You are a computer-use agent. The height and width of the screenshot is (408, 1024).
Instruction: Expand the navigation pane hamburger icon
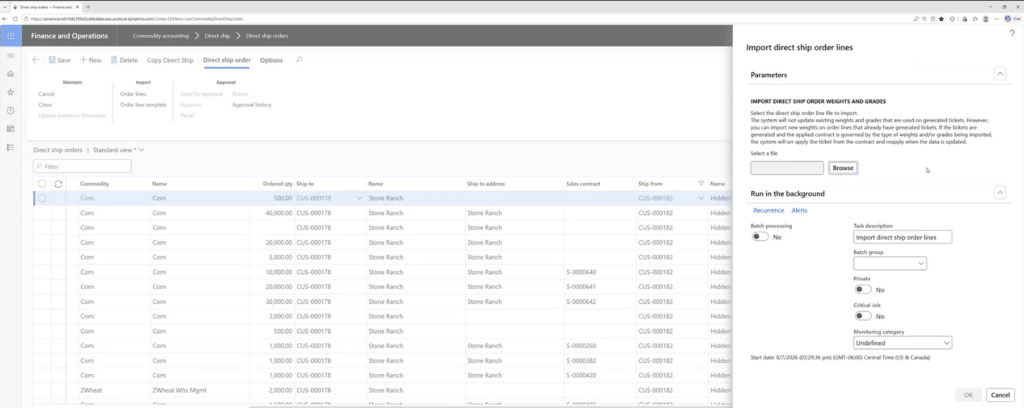10,55
